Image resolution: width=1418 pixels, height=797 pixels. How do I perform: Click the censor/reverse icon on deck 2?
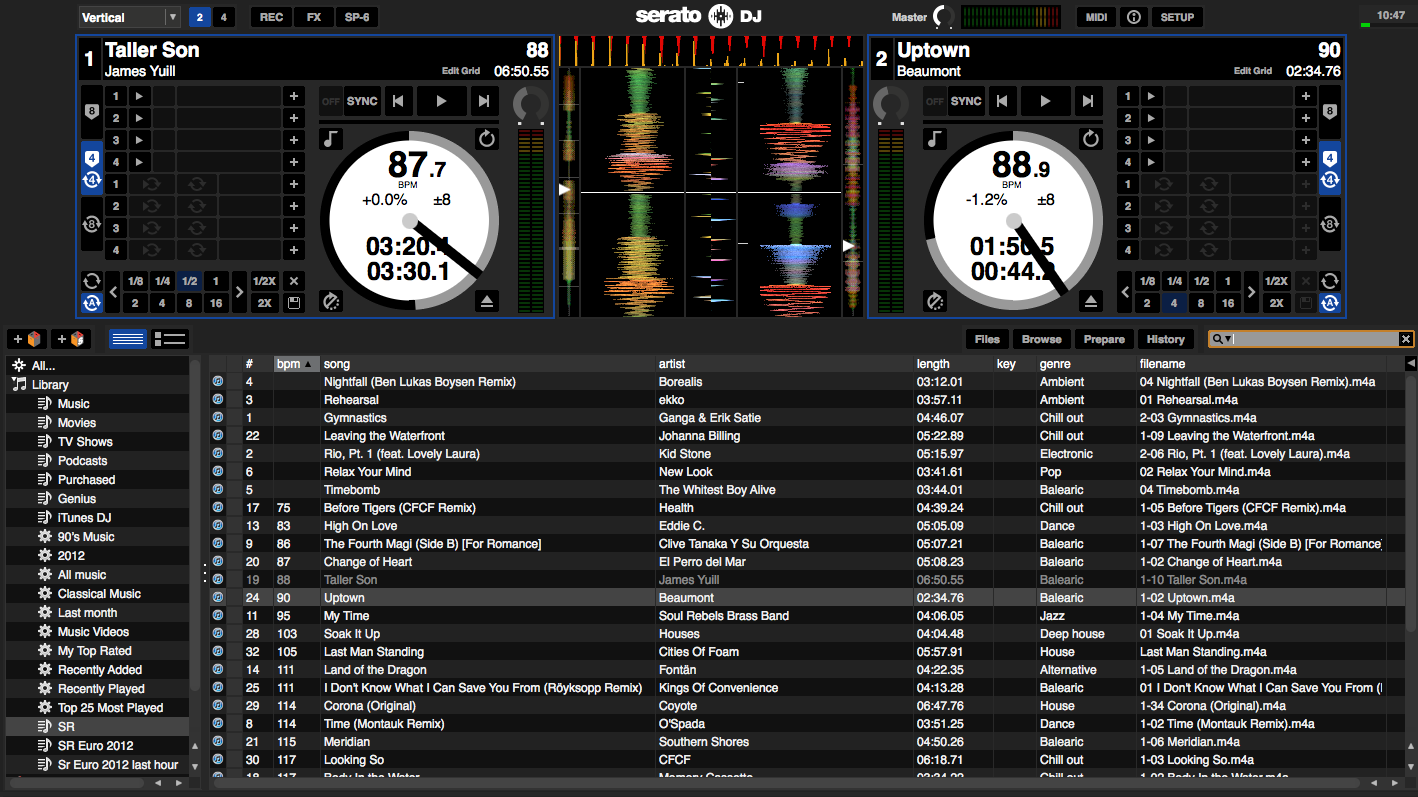1091,139
